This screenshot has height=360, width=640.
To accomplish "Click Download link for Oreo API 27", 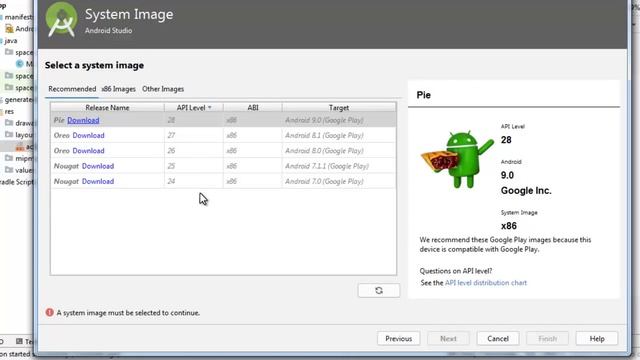I will tap(88, 135).
